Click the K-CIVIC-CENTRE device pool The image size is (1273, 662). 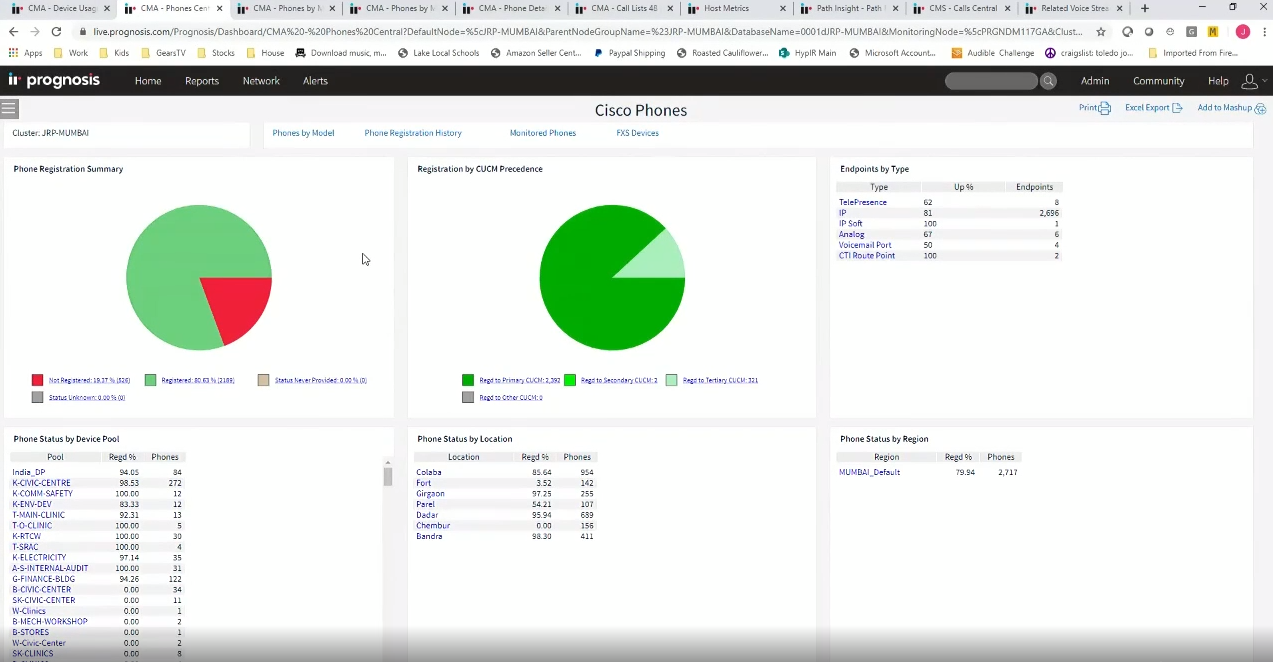[x=41, y=483]
